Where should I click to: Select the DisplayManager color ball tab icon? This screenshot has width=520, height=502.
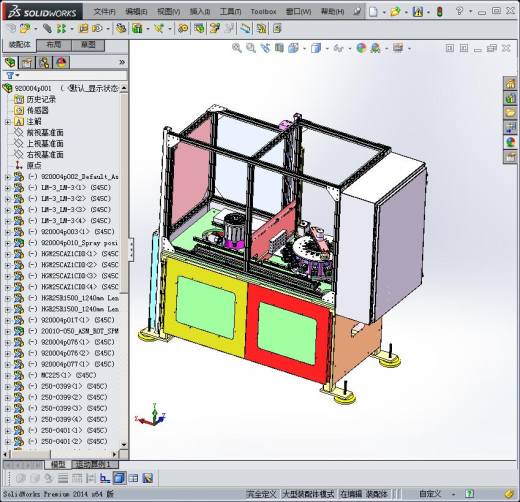pyautogui.click(x=61, y=62)
